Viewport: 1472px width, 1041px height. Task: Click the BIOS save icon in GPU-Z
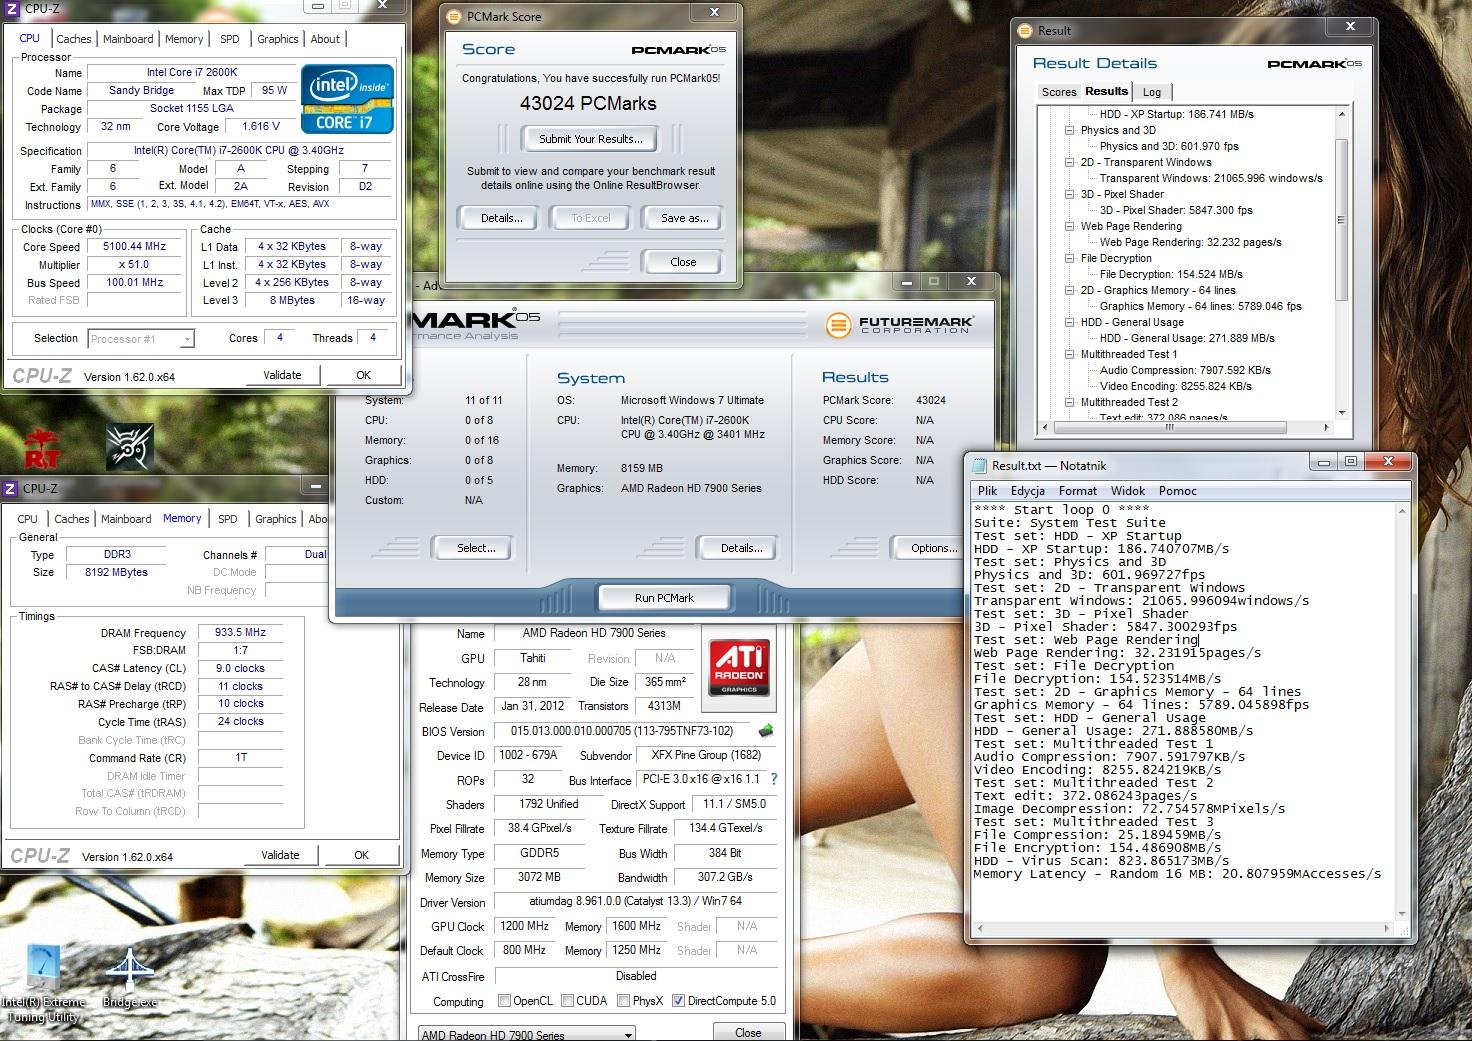click(766, 731)
